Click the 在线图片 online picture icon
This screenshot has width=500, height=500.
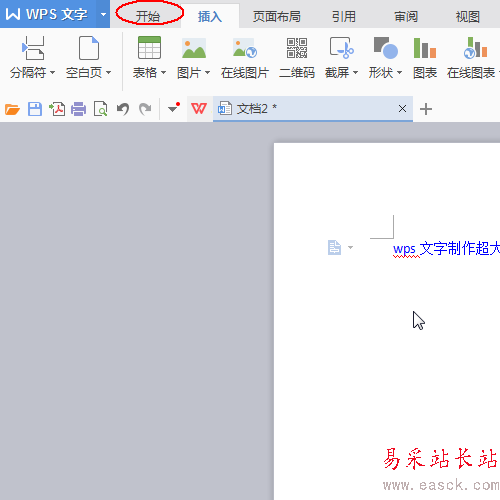(245, 48)
